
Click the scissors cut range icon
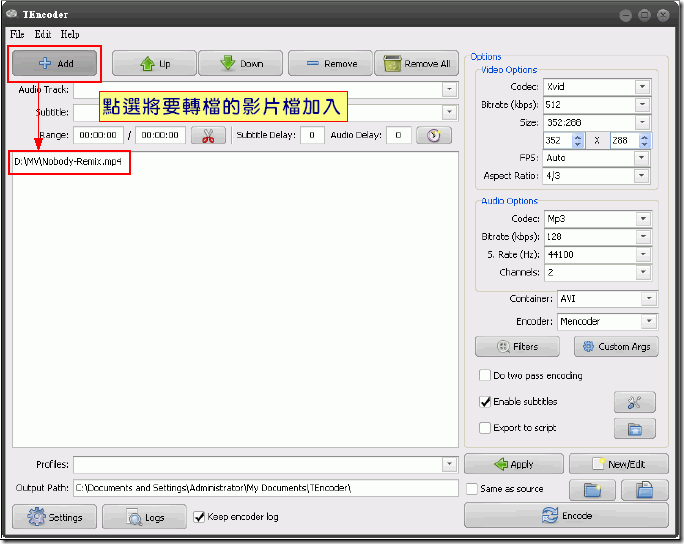[x=207, y=136]
